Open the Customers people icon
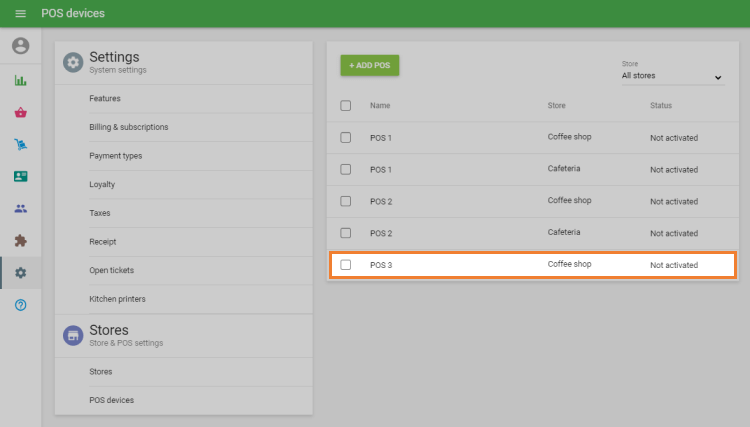This screenshot has height=427, width=750. tap(20, 208)
